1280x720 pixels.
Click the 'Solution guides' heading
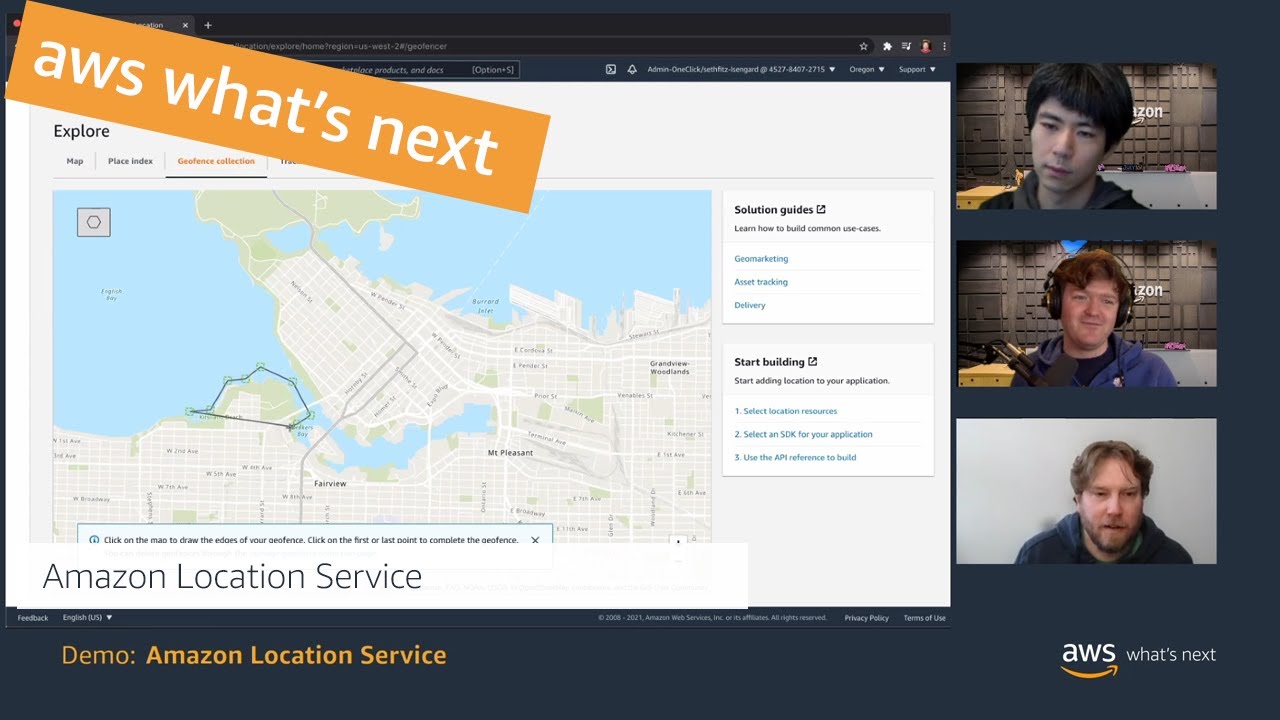[x=773, y=210]
